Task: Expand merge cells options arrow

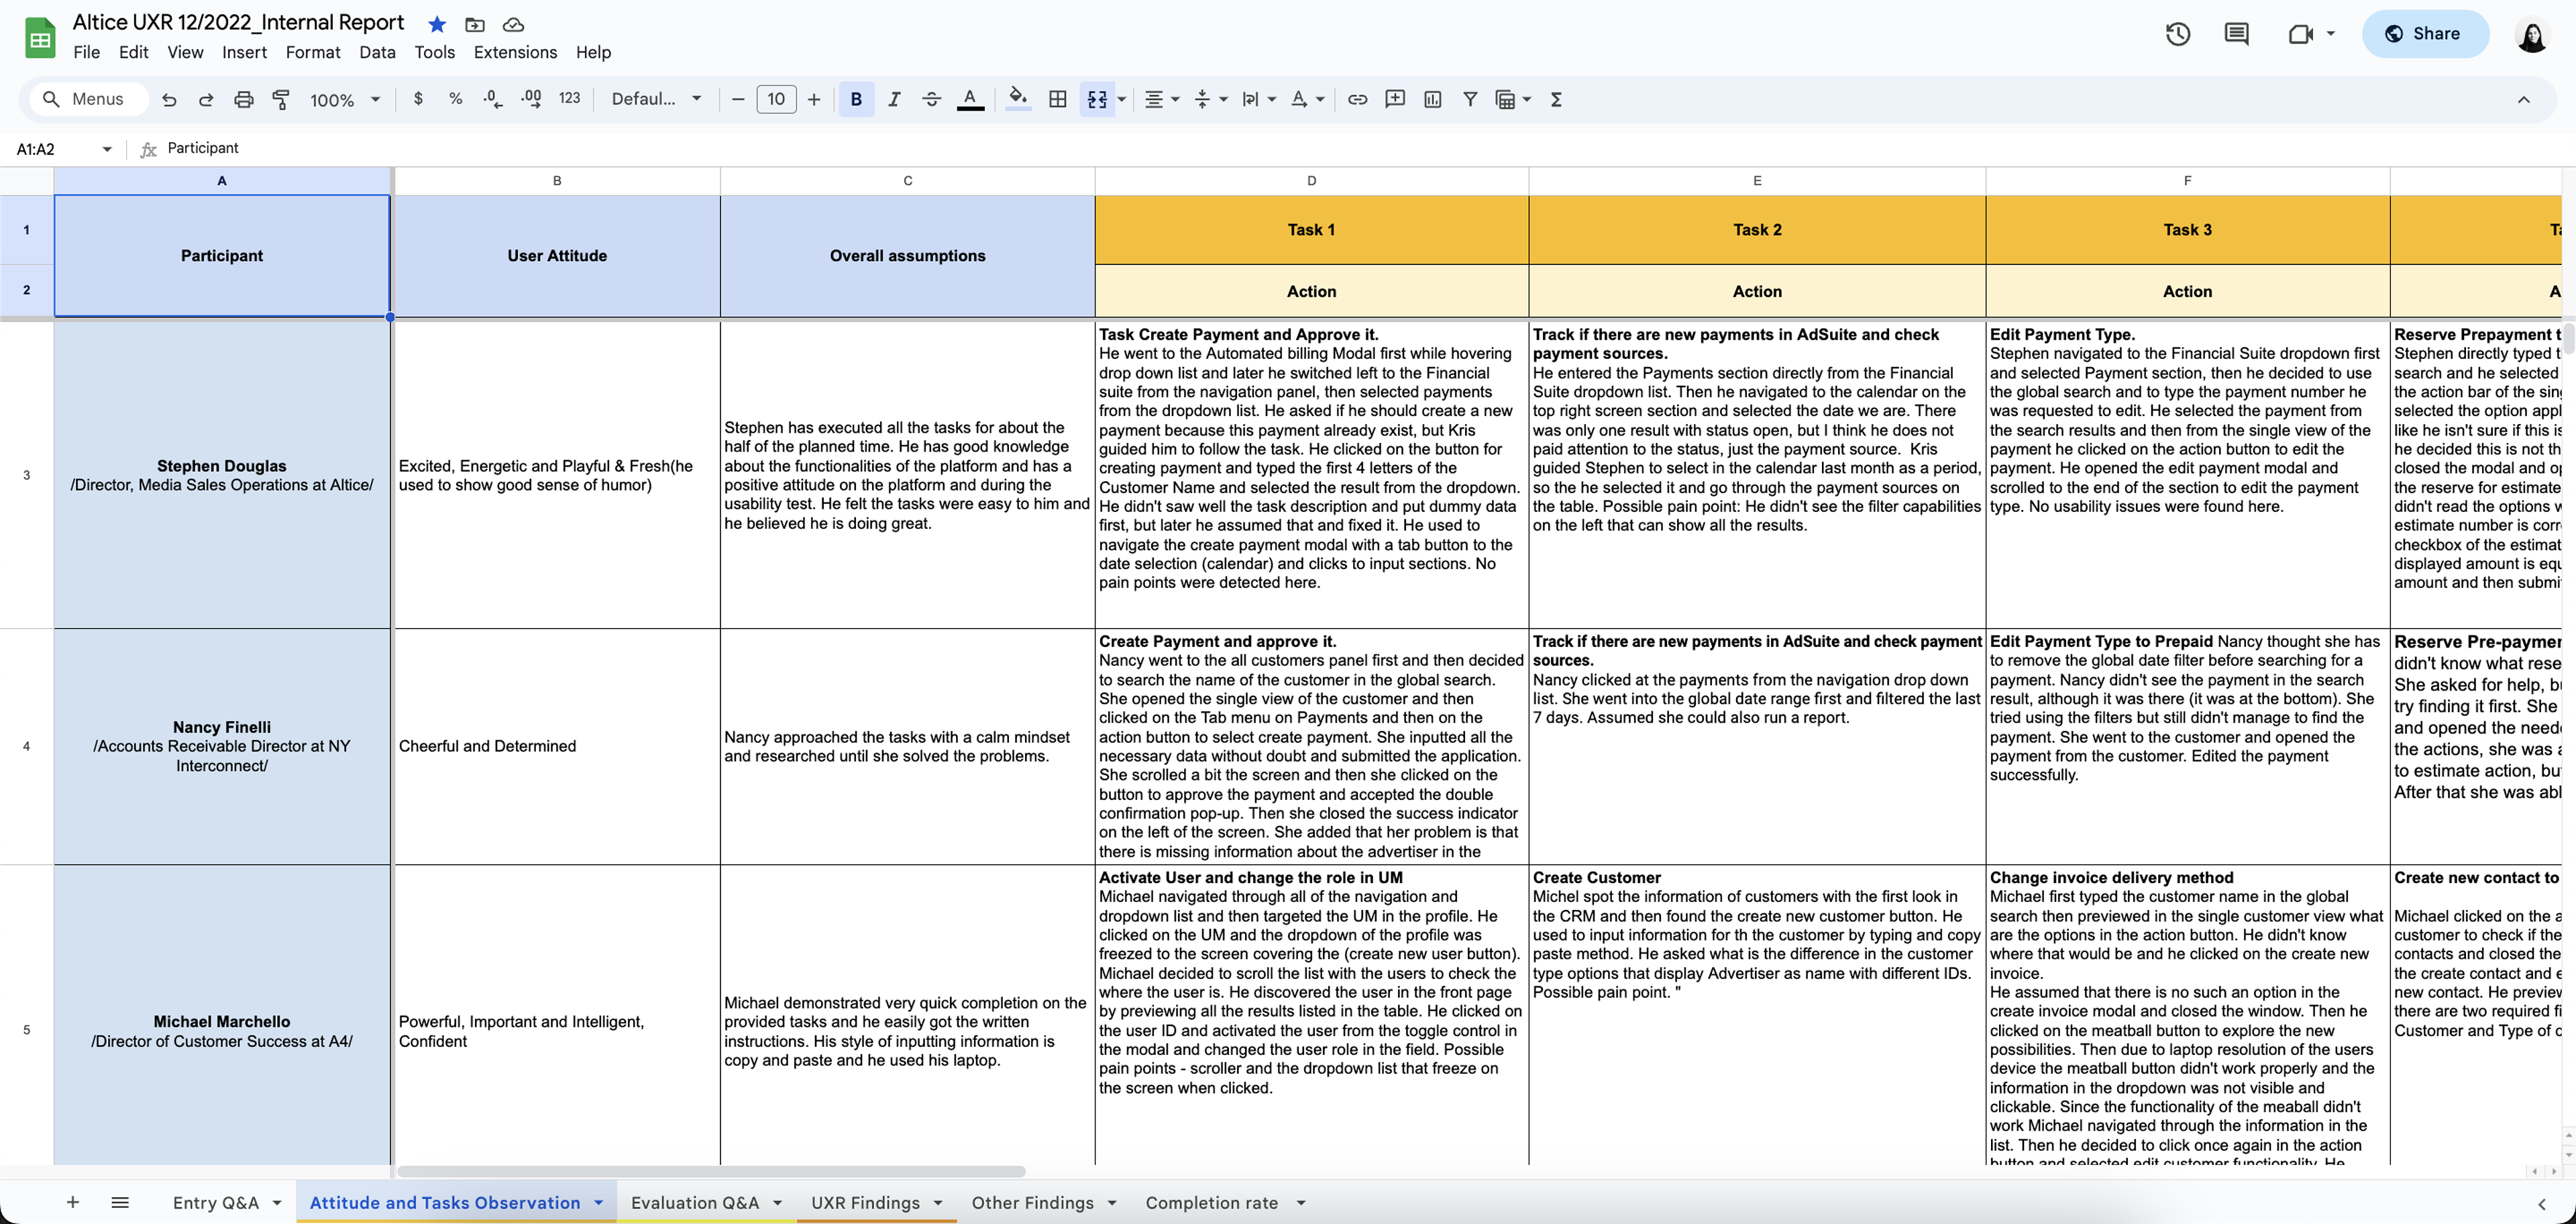Action: [x=1122, y=99]
